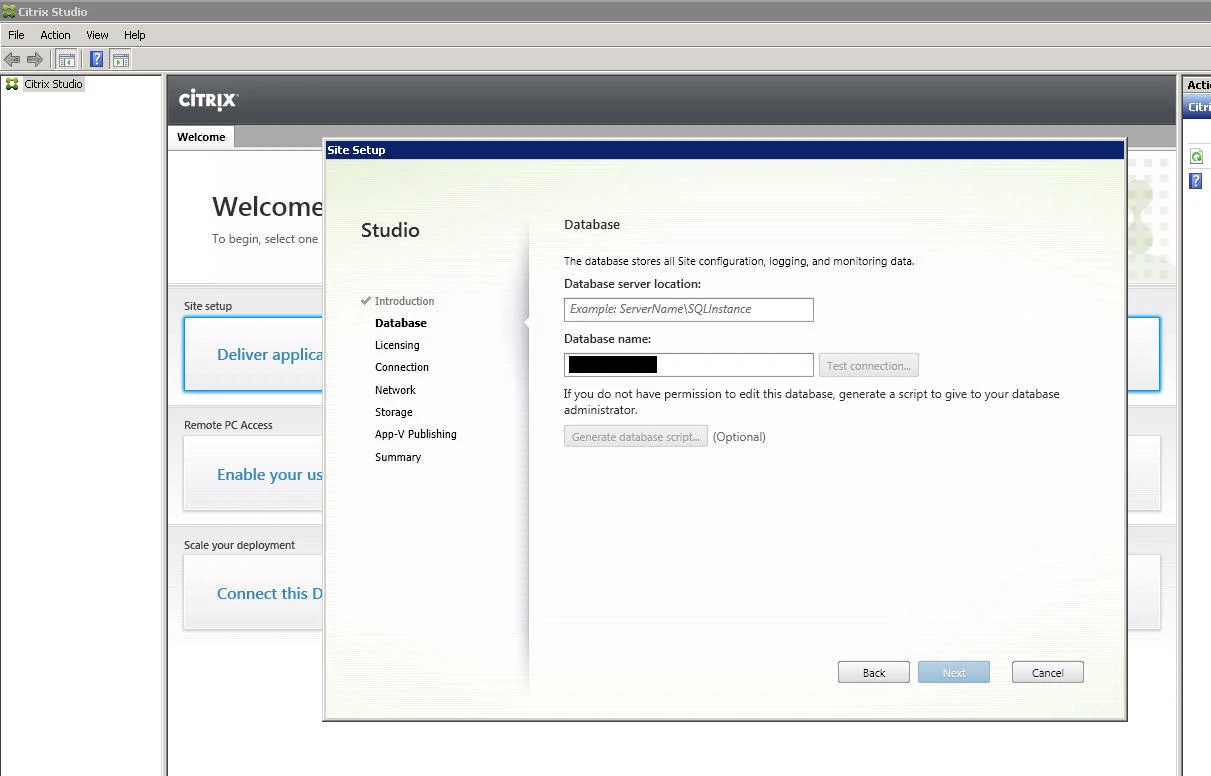Click the Generate database script button

(x=635, y=437)
